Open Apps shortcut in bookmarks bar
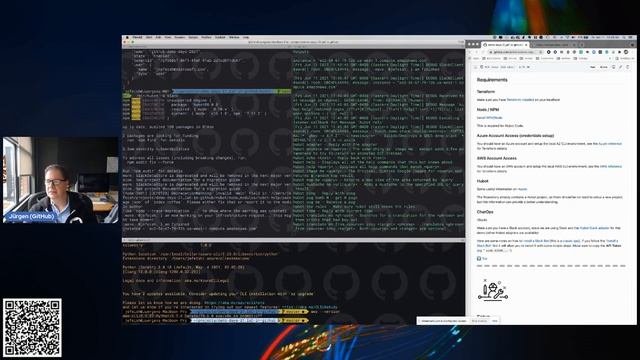The height and width of the screenshot is (360, 640). pos(474,58)
